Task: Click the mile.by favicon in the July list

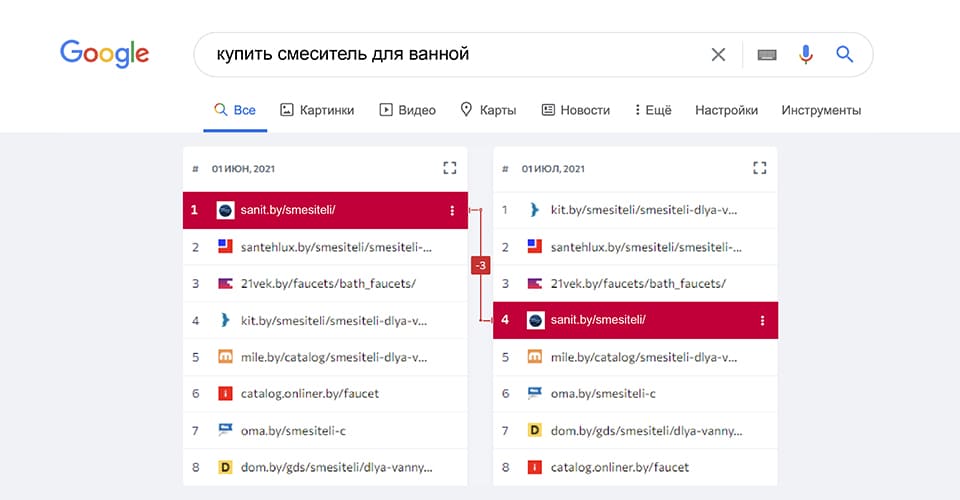Action: tap(534, 357)
